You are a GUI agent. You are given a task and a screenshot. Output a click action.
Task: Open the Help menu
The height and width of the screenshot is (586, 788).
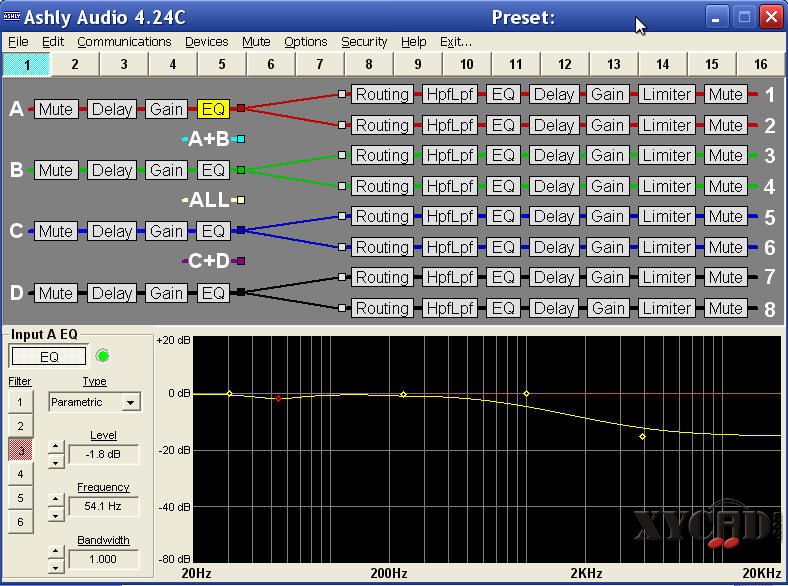[414, 42]
